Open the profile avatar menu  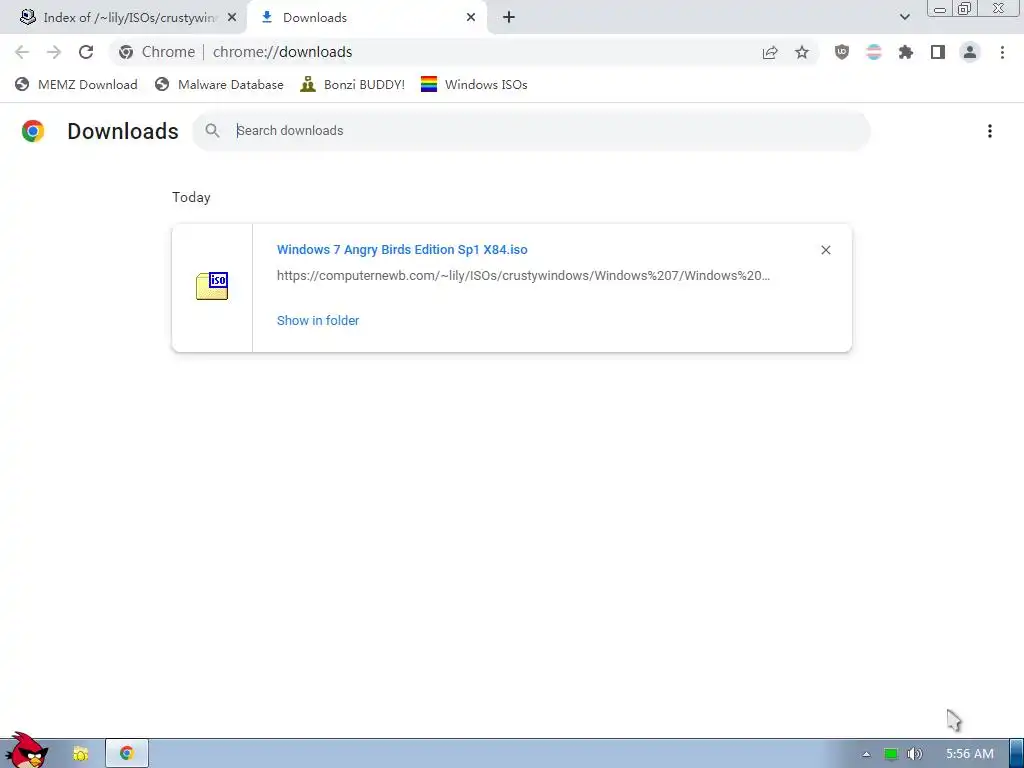click(x=970, y=52)
